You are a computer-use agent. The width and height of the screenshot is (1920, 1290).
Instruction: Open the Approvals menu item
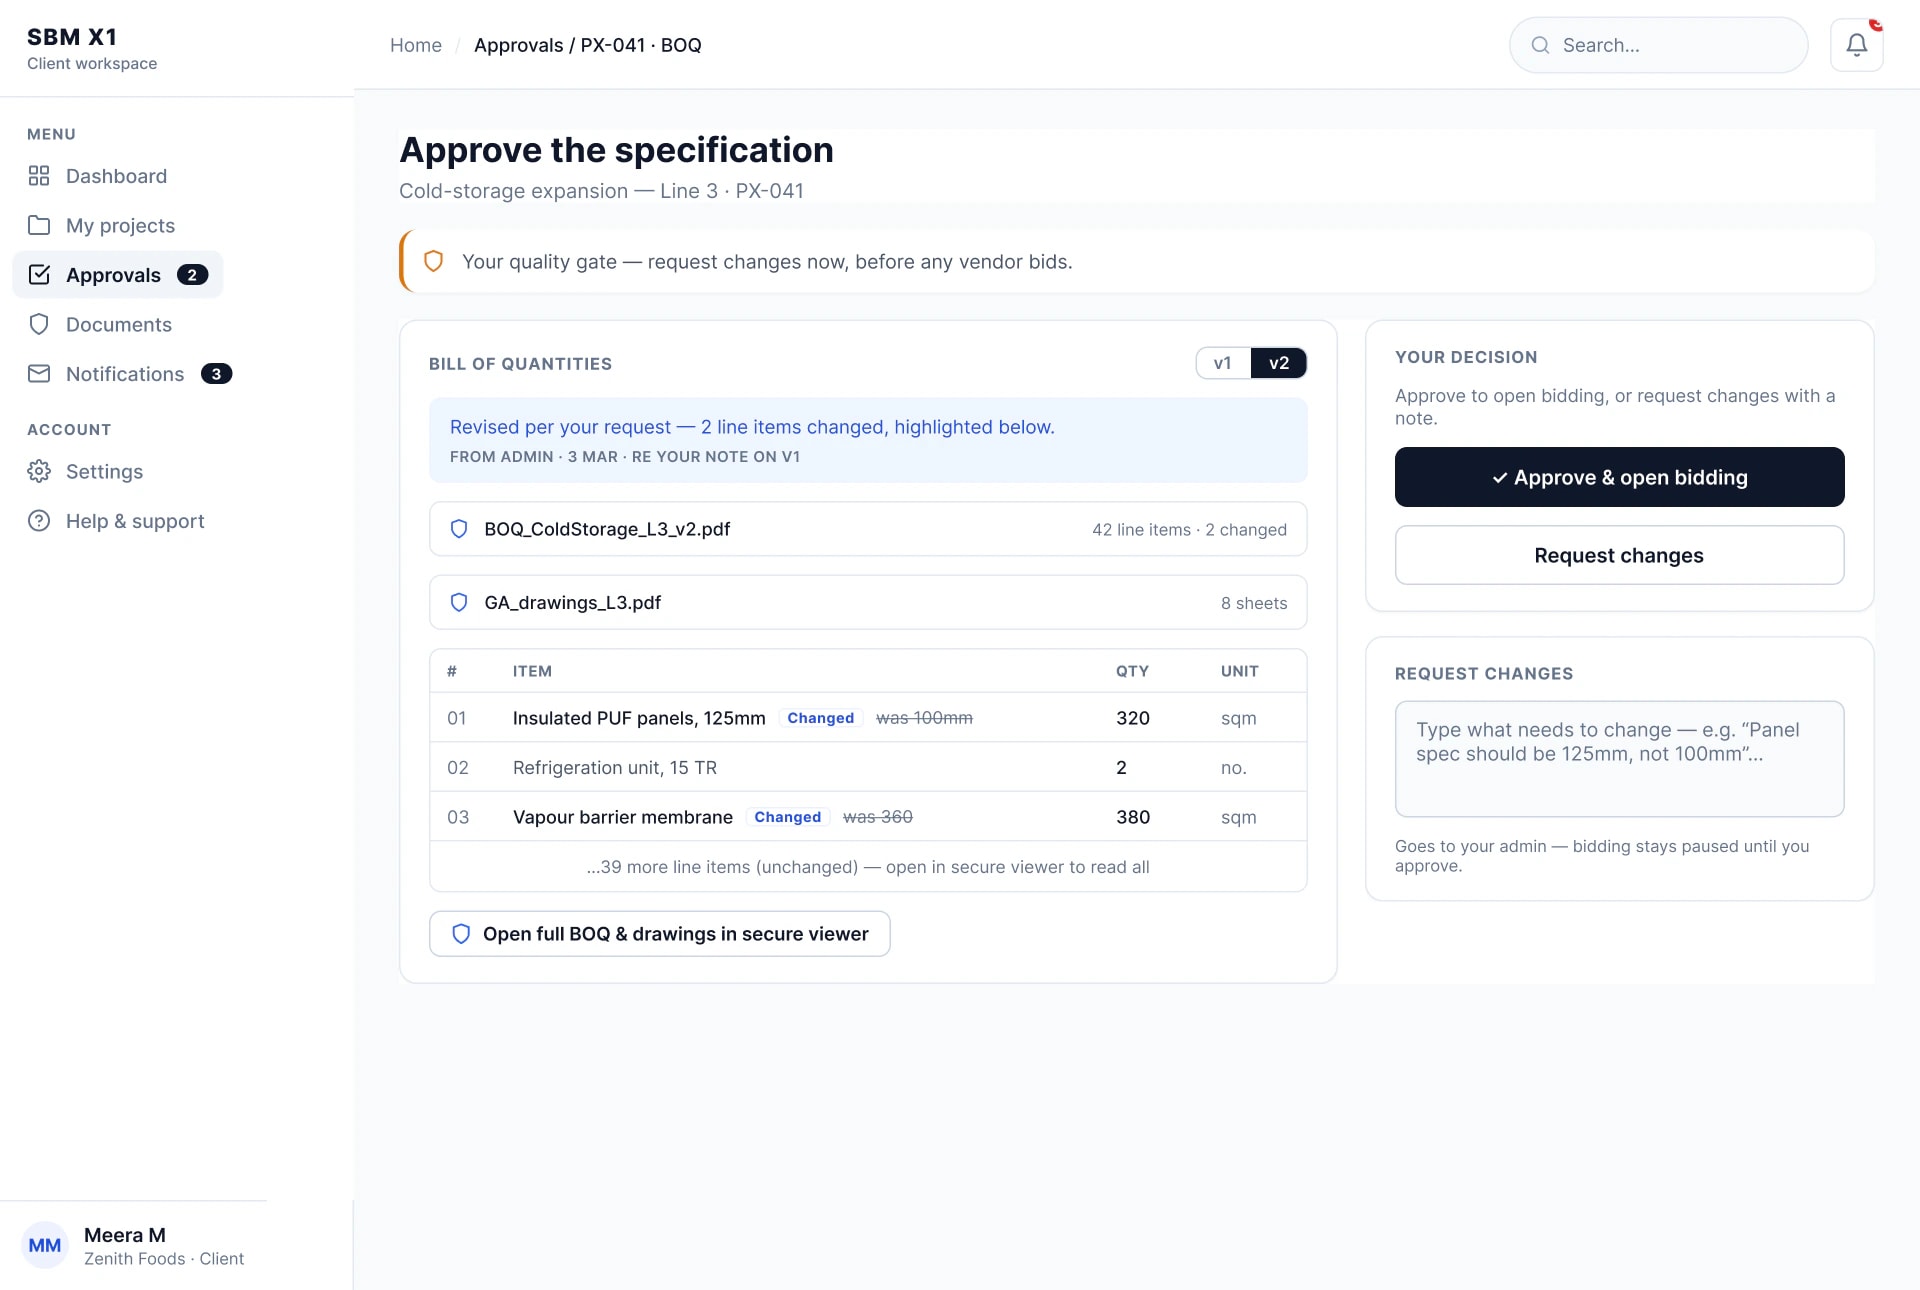click(x=118, y=275)
